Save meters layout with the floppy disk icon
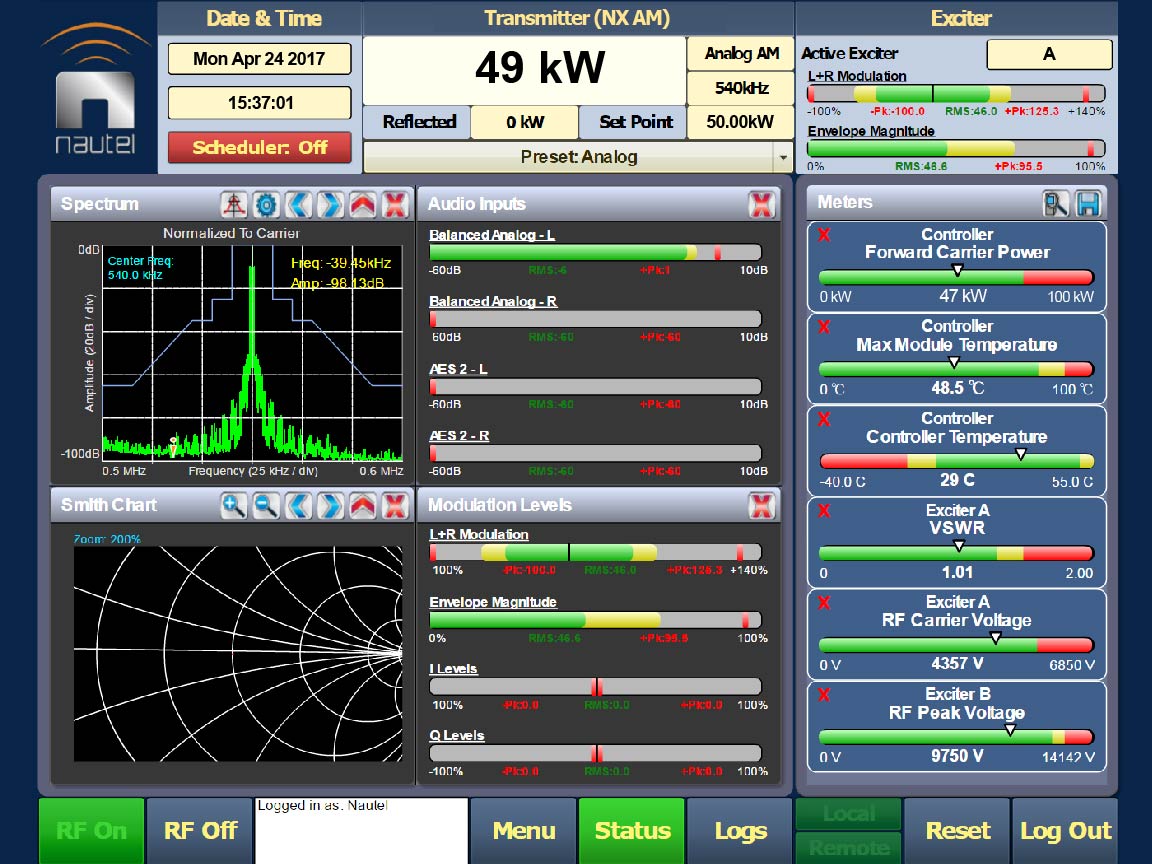The image size is (1152, 864). click(x=1090, y=202)
